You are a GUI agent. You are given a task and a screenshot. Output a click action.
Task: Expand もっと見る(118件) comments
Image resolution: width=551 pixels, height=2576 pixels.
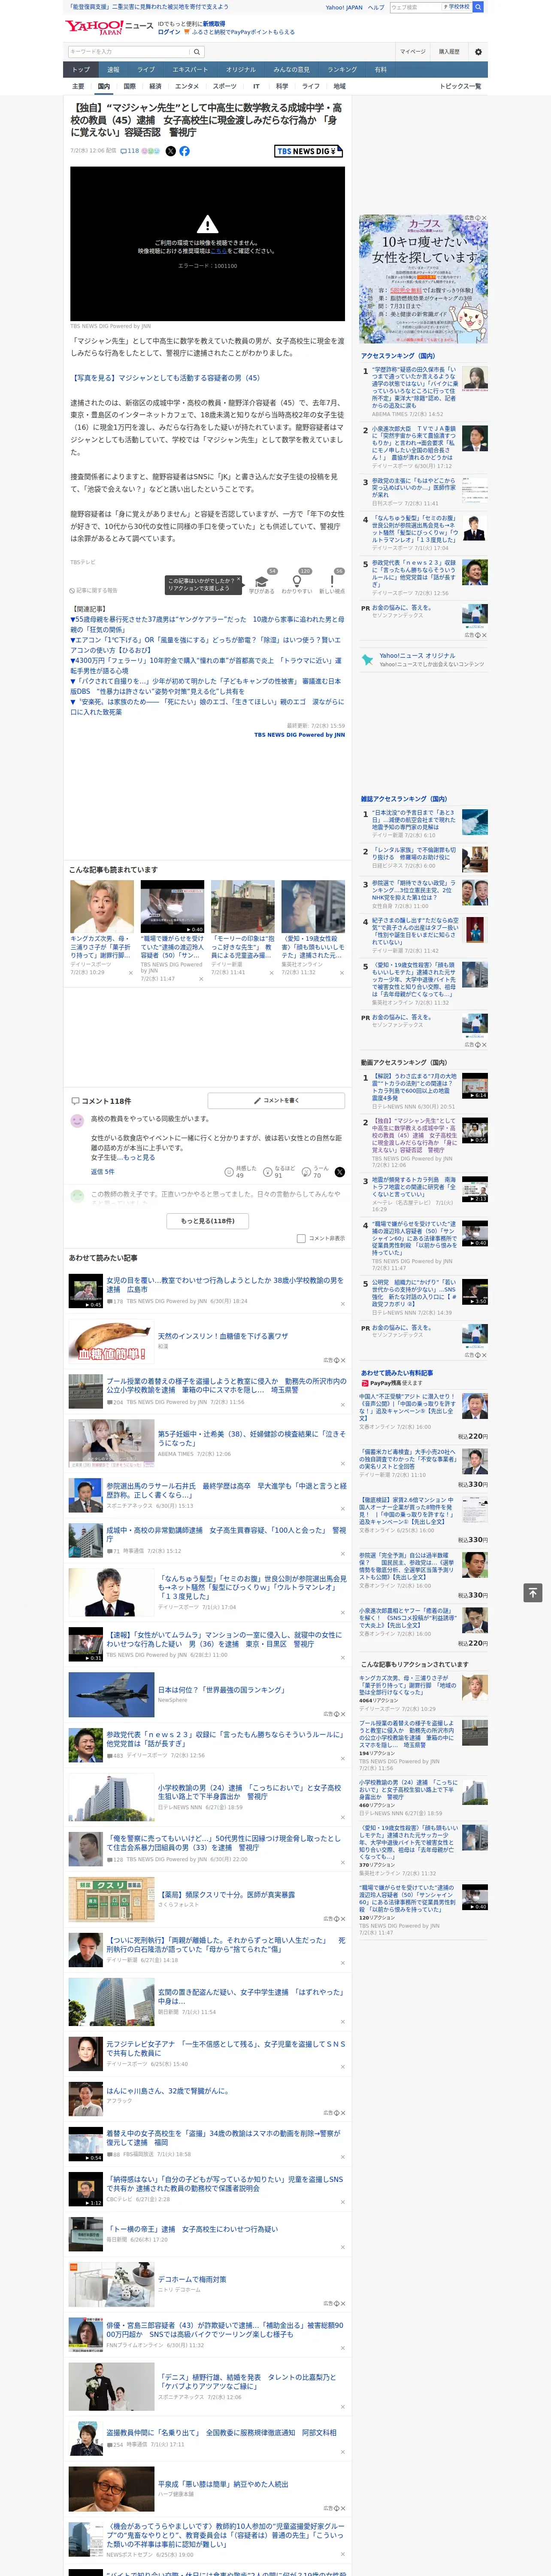pyautogui.click(x=208, y=1220)
